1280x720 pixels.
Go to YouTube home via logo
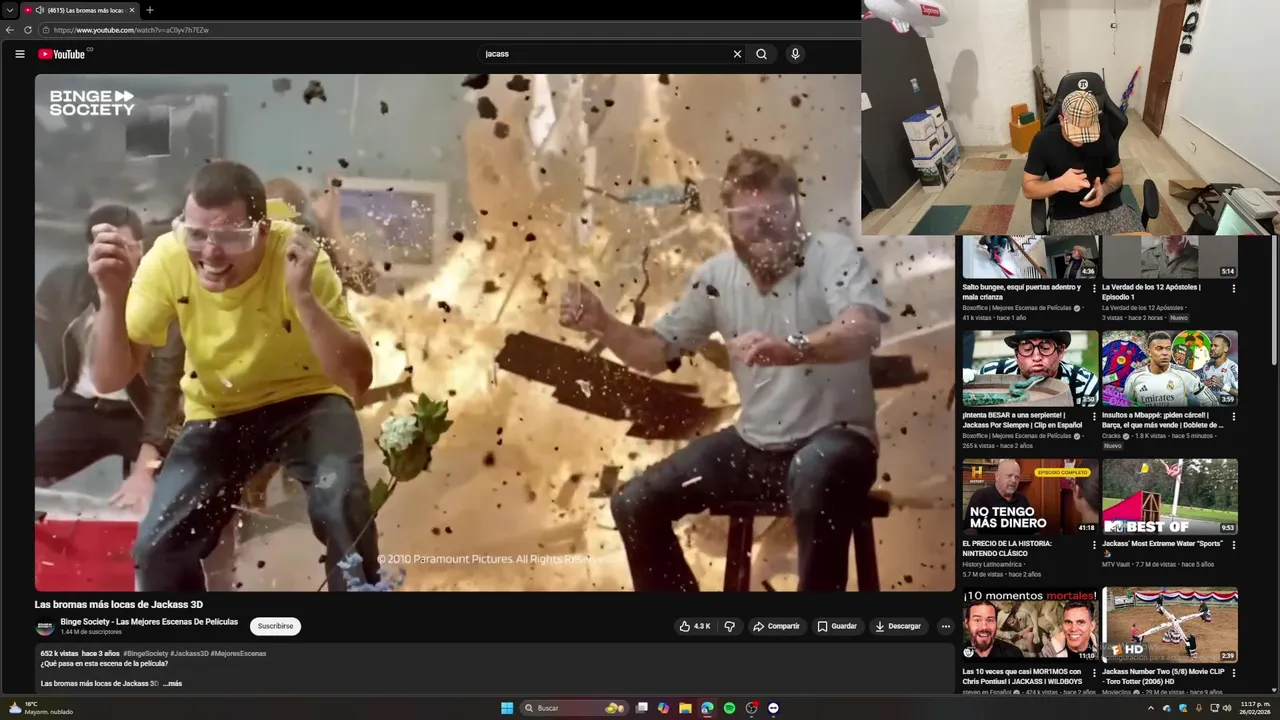coord(63,54)
